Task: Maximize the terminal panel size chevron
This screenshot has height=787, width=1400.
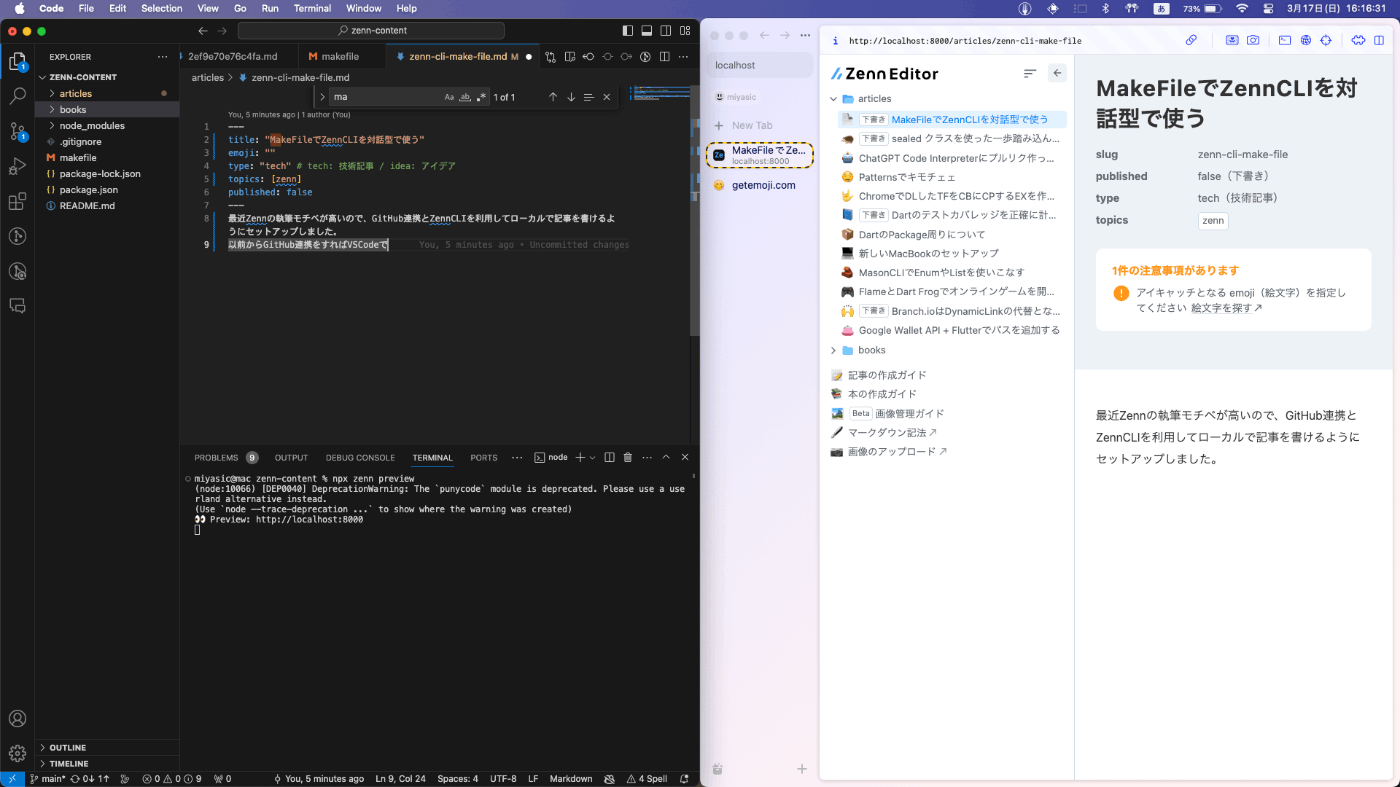Action: coord(666,457)
